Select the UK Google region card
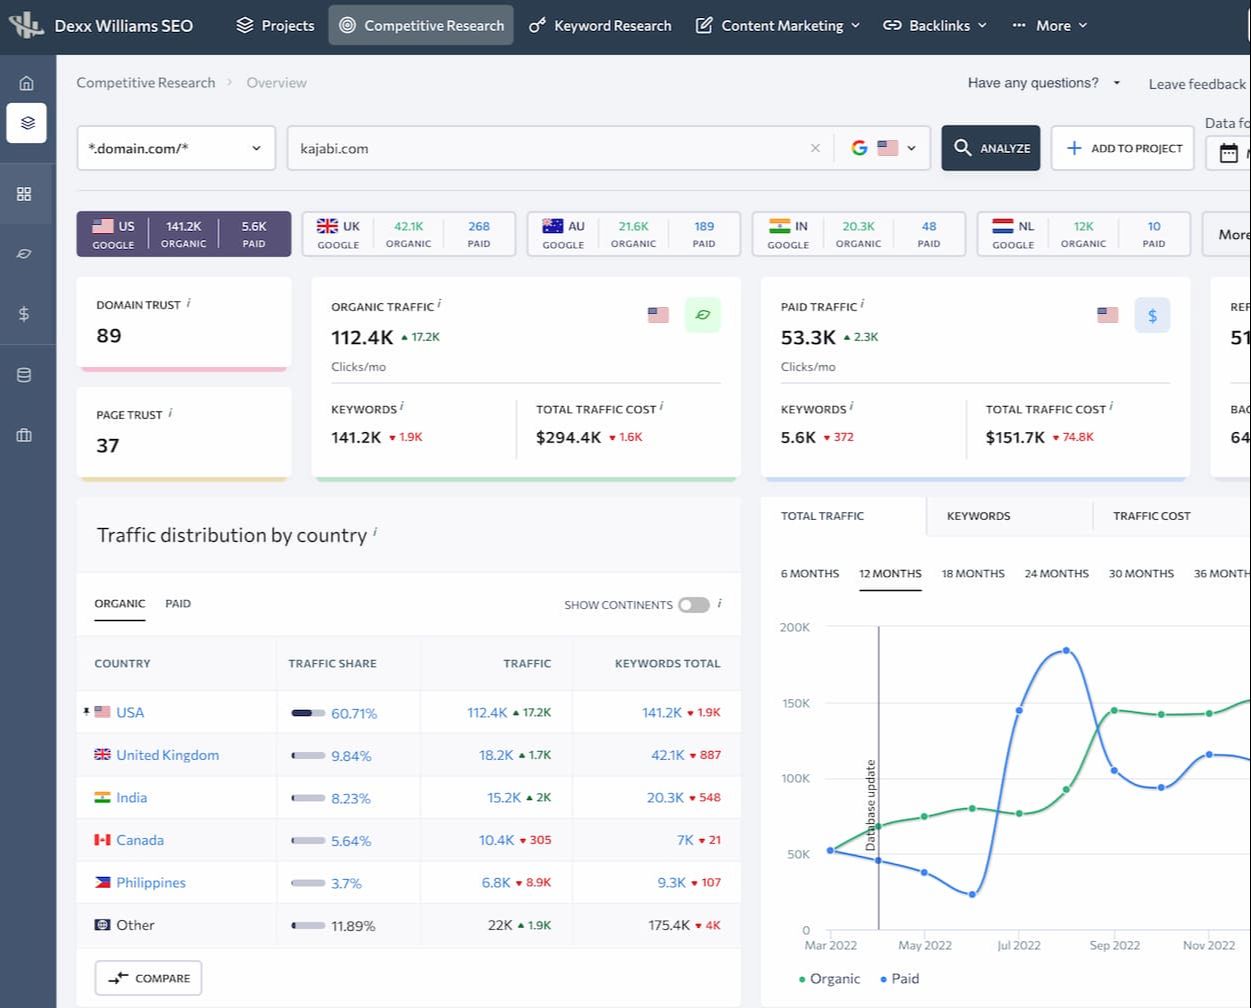The height and width of the screenshot is (1008, 1251). [409, 234]
